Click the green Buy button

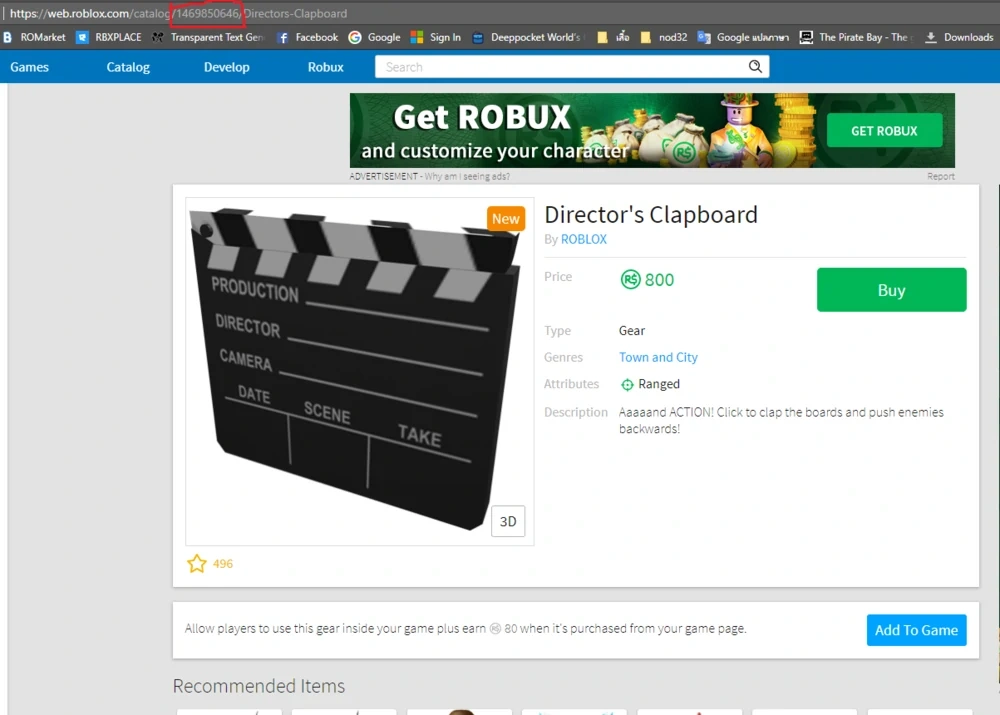[892, 290]
